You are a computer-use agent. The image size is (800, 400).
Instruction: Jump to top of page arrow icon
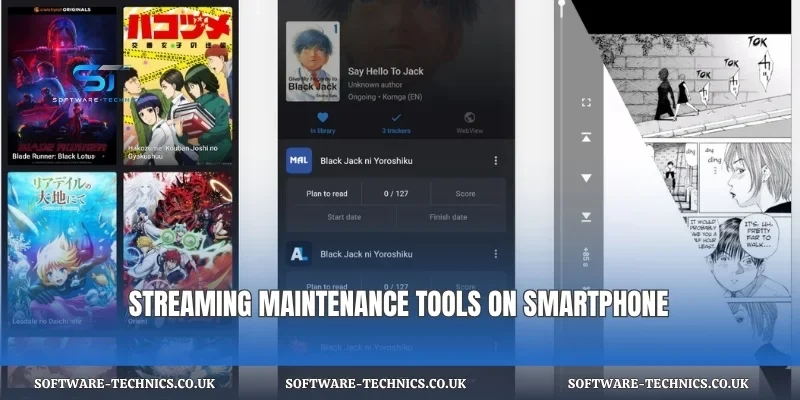586,137
